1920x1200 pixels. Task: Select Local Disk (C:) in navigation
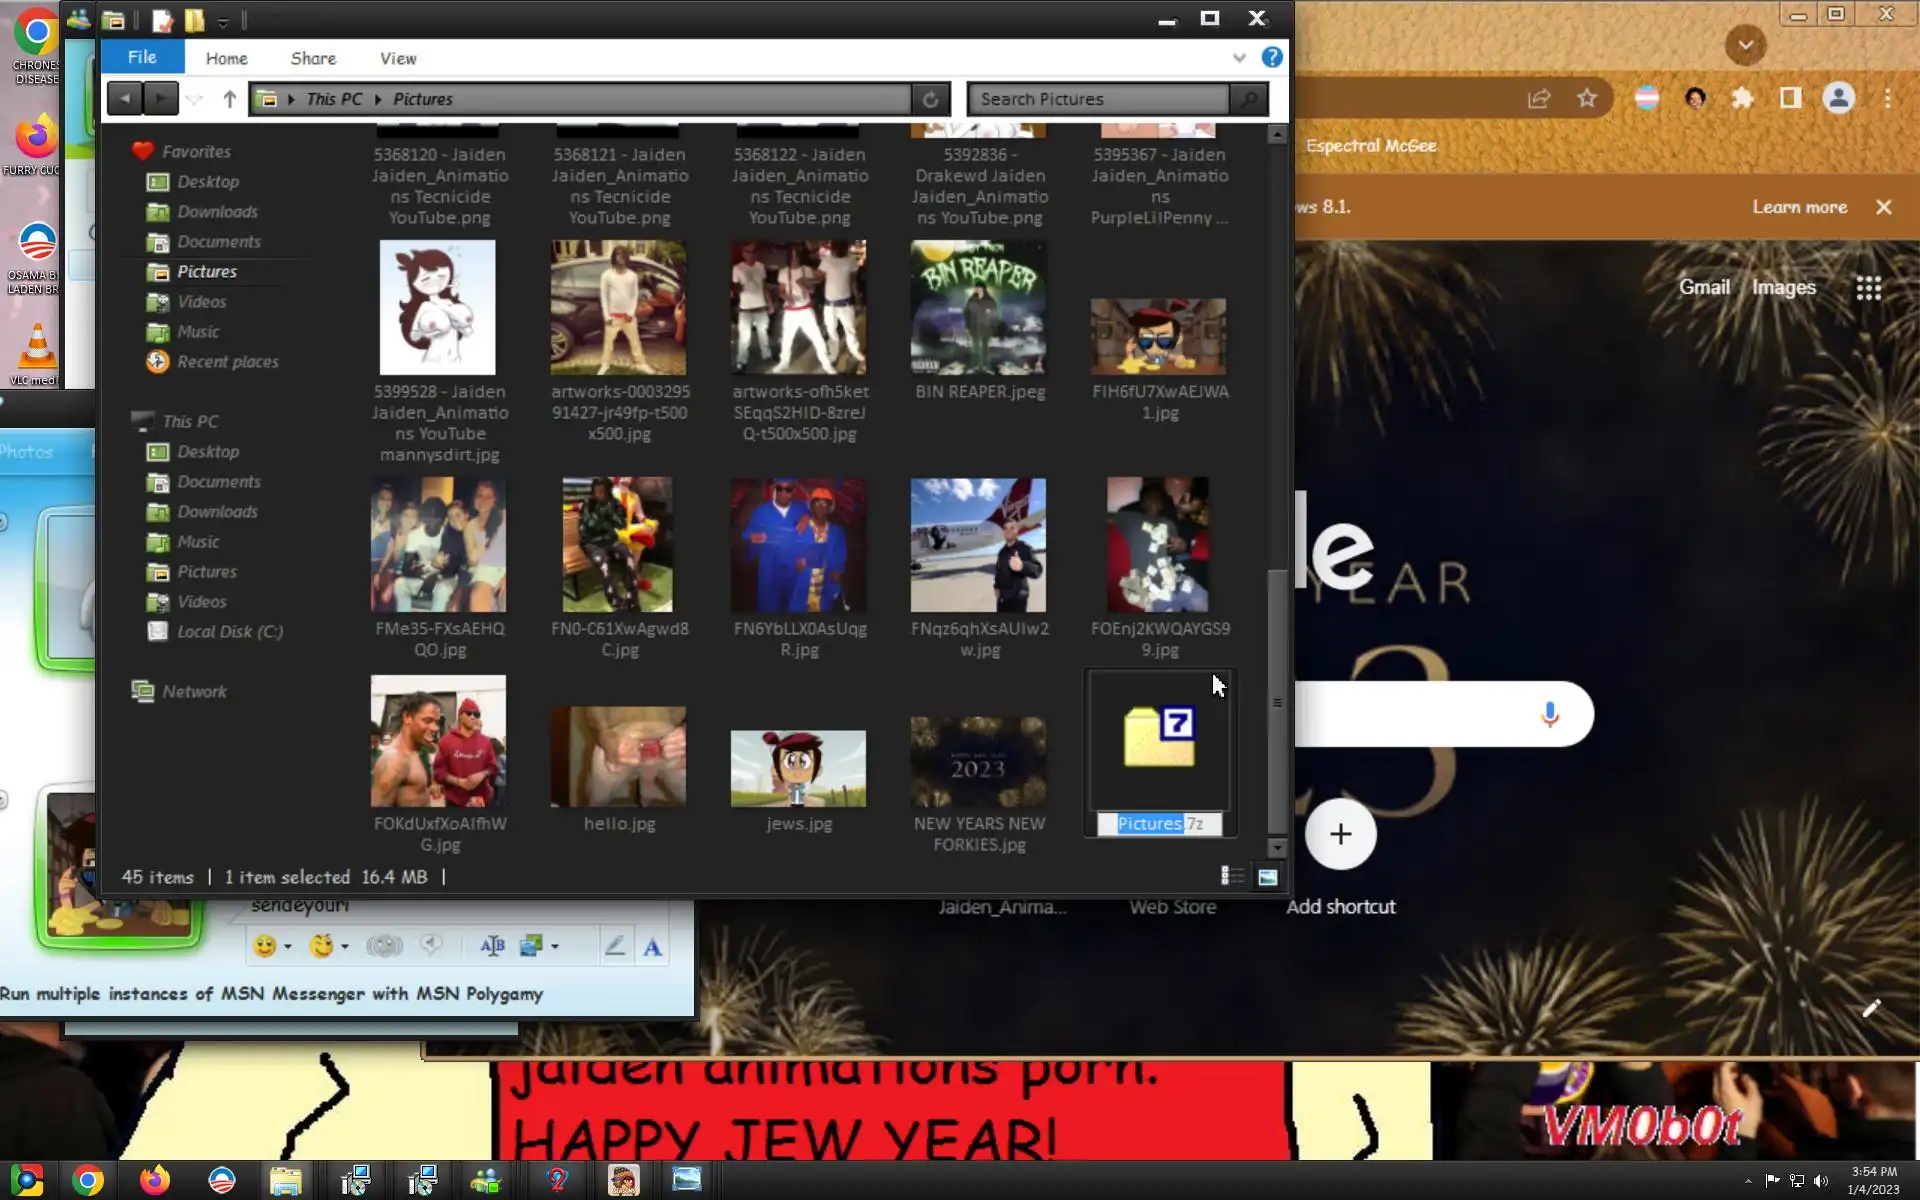229,631
